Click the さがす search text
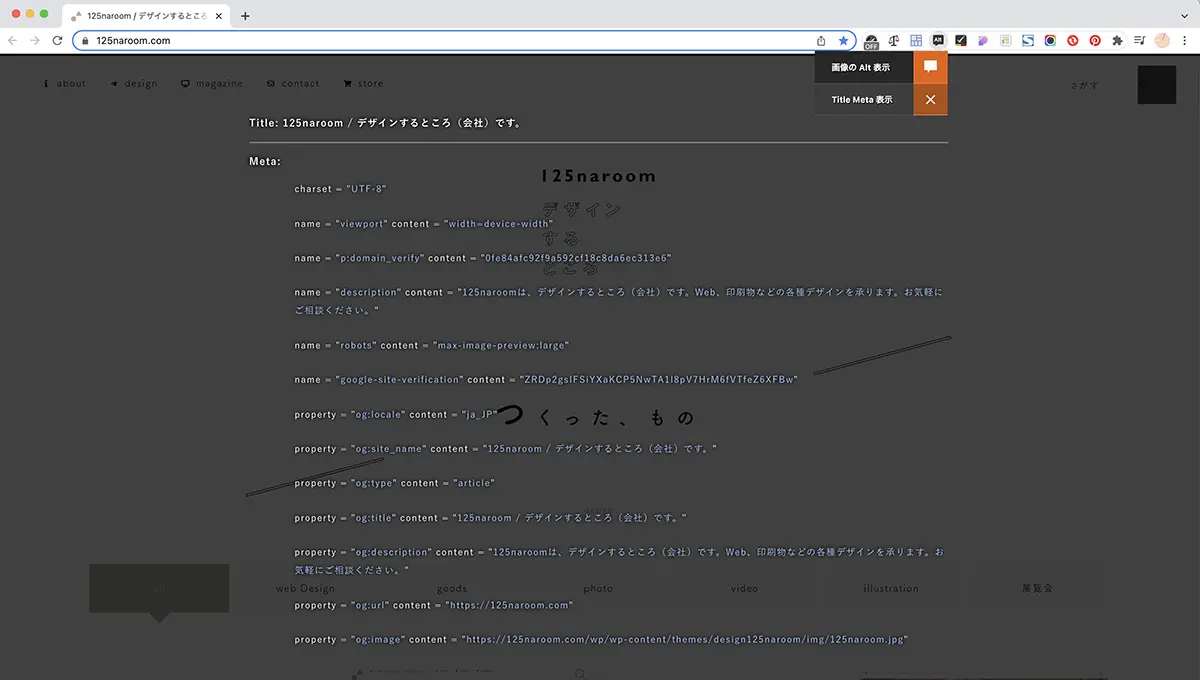This screenshot has width=1200, height=680. click(x=1084, y=85)
